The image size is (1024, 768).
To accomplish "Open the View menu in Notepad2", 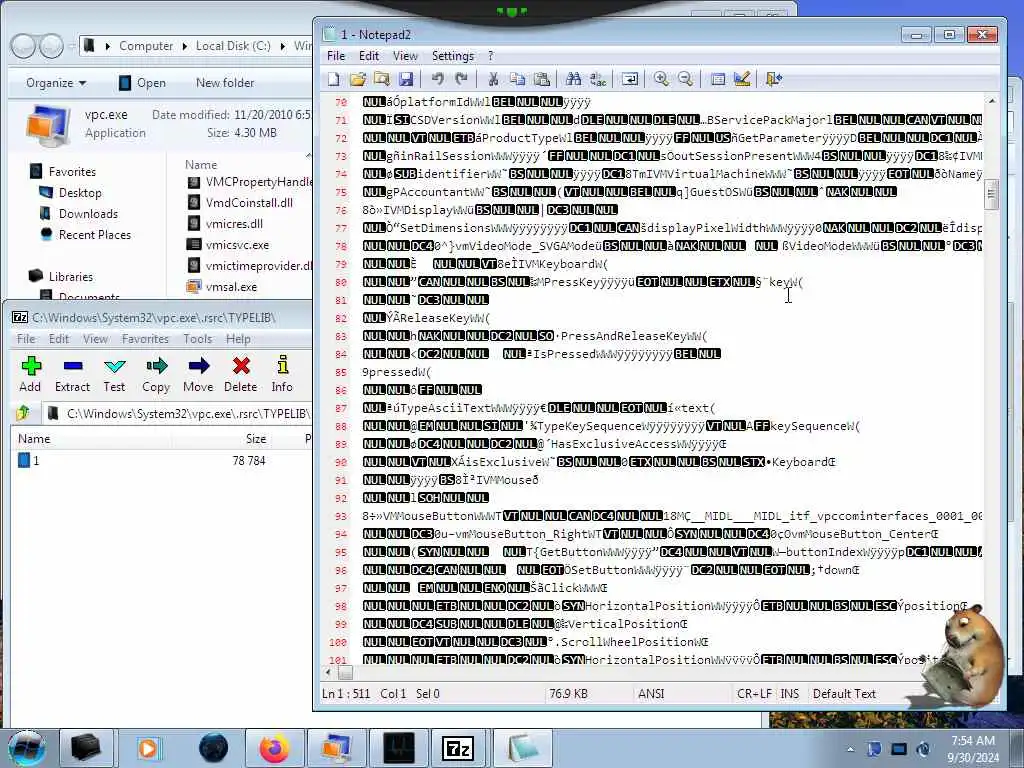I will 405,56.
